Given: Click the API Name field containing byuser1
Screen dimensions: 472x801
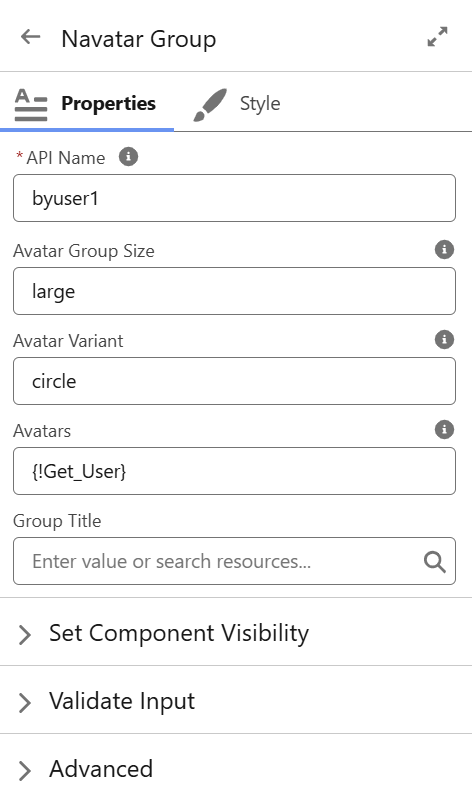Looking at the screenshot, I should [234, 198].
